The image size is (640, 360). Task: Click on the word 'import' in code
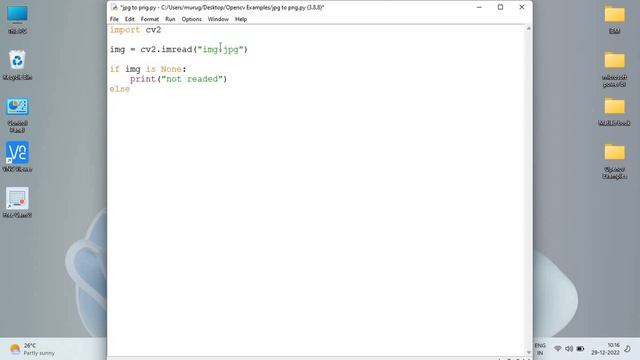[124, 30]
